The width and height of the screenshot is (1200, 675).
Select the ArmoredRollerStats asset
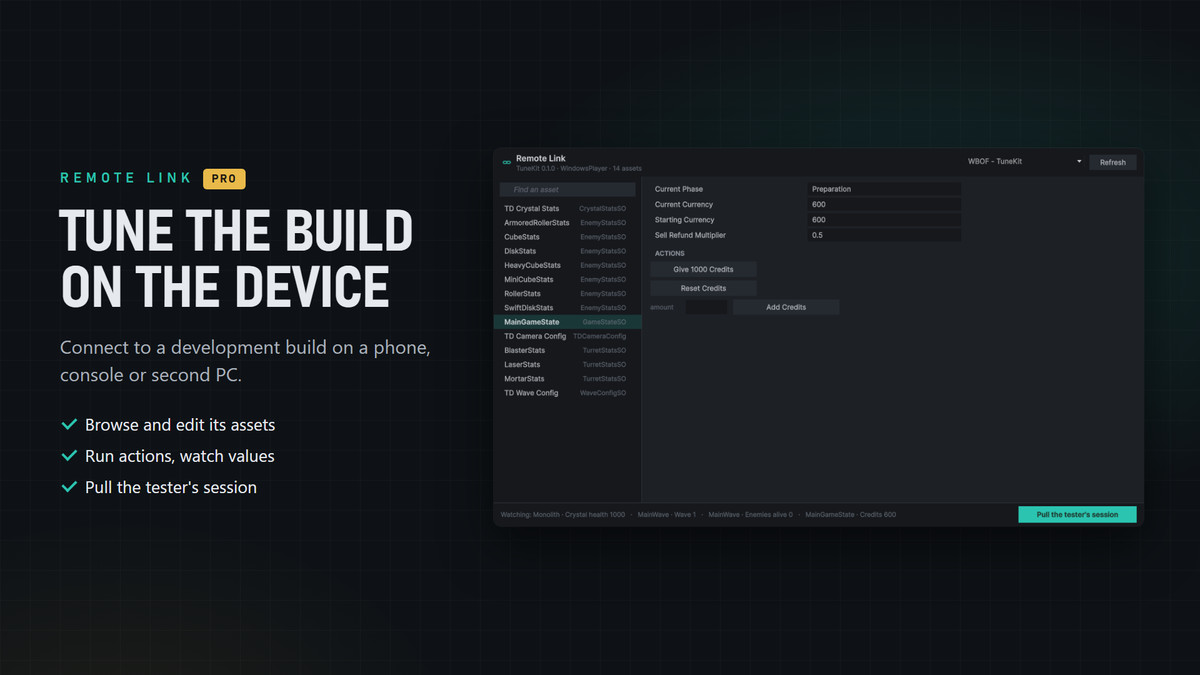pyautogui.click(x=567, y=222)
